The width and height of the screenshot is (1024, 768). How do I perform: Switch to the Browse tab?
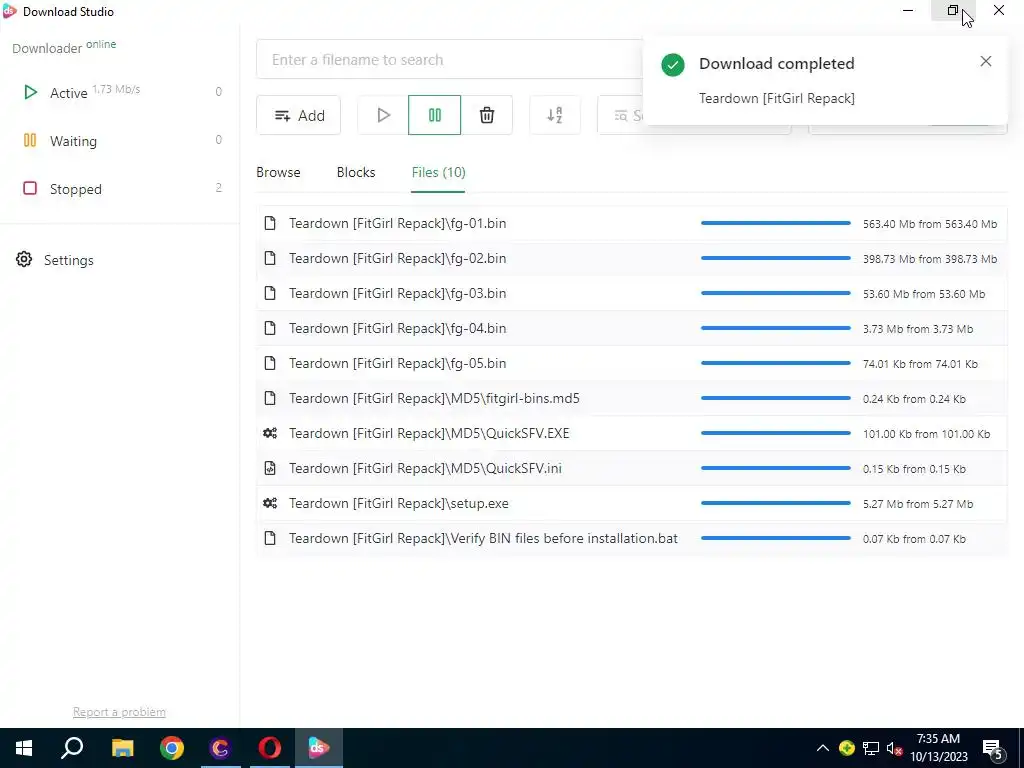[x=278, y=172]
